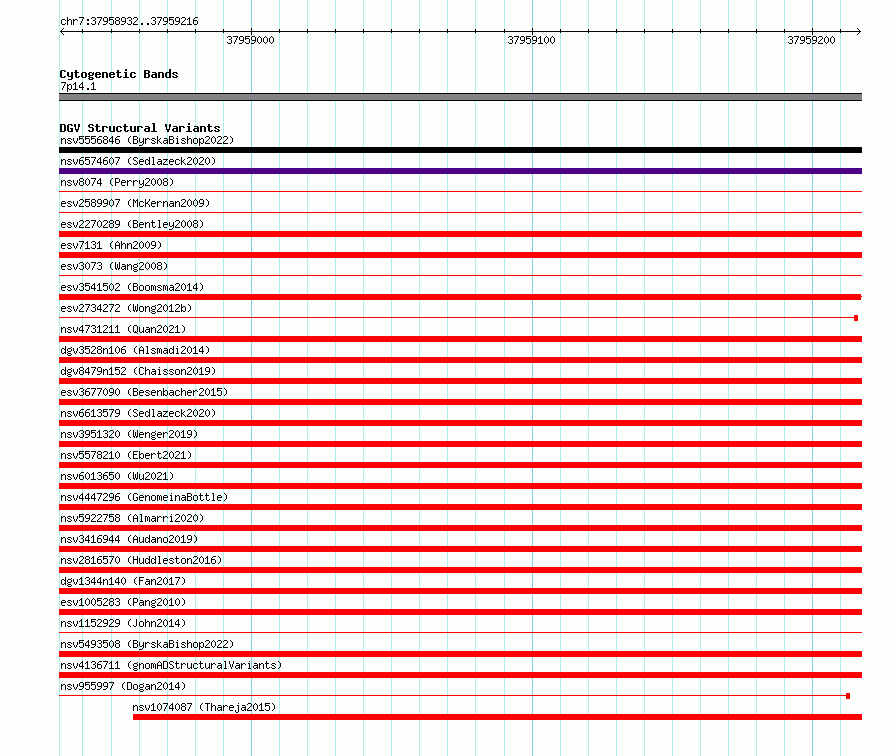Image resolution: width=890 pixels, height=756 pixels.
Task: Click the DGV Structural Variants track title
Action: click(x=140, y=128)
